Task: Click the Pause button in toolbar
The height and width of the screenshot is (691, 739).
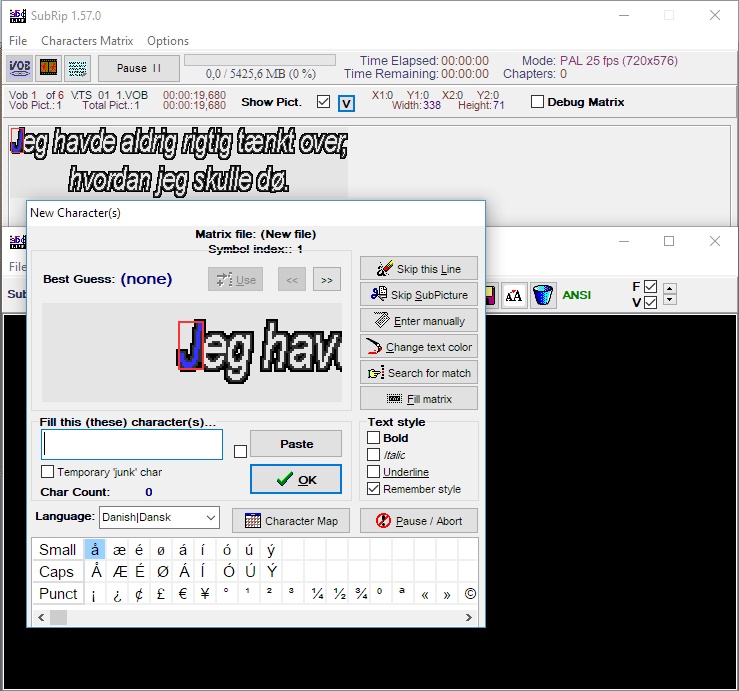Action: coord(139,68)
